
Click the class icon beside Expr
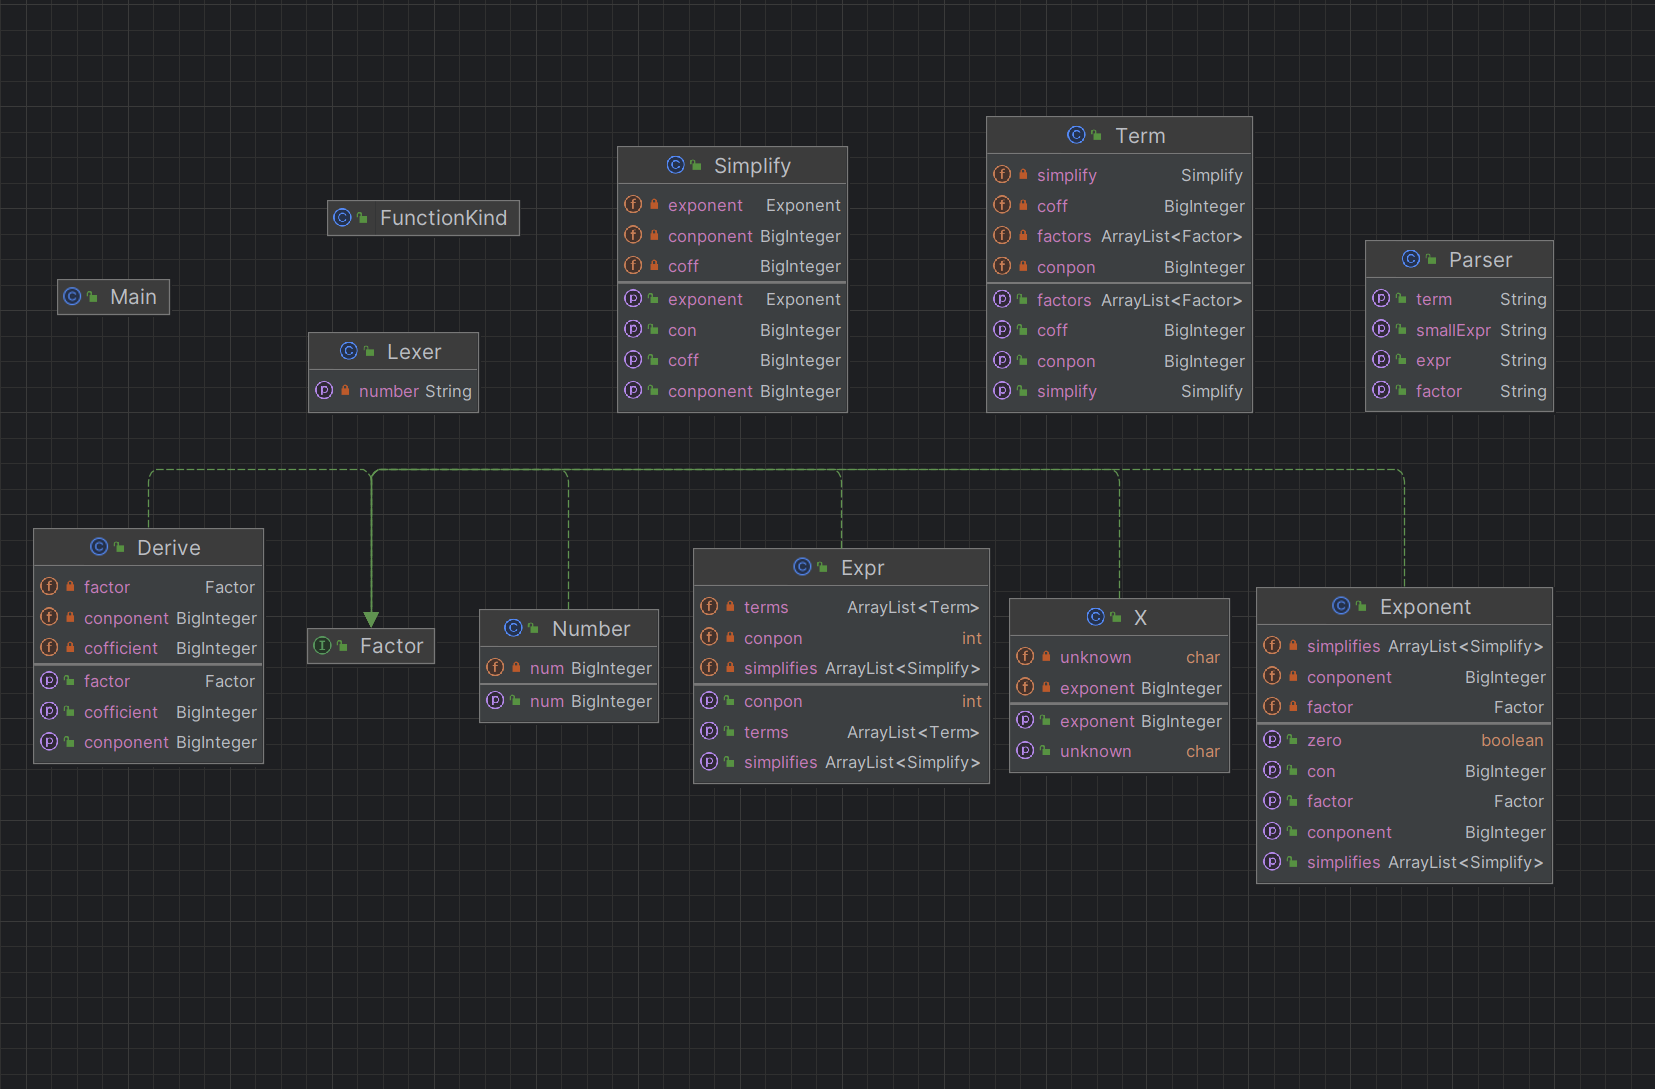802,567
